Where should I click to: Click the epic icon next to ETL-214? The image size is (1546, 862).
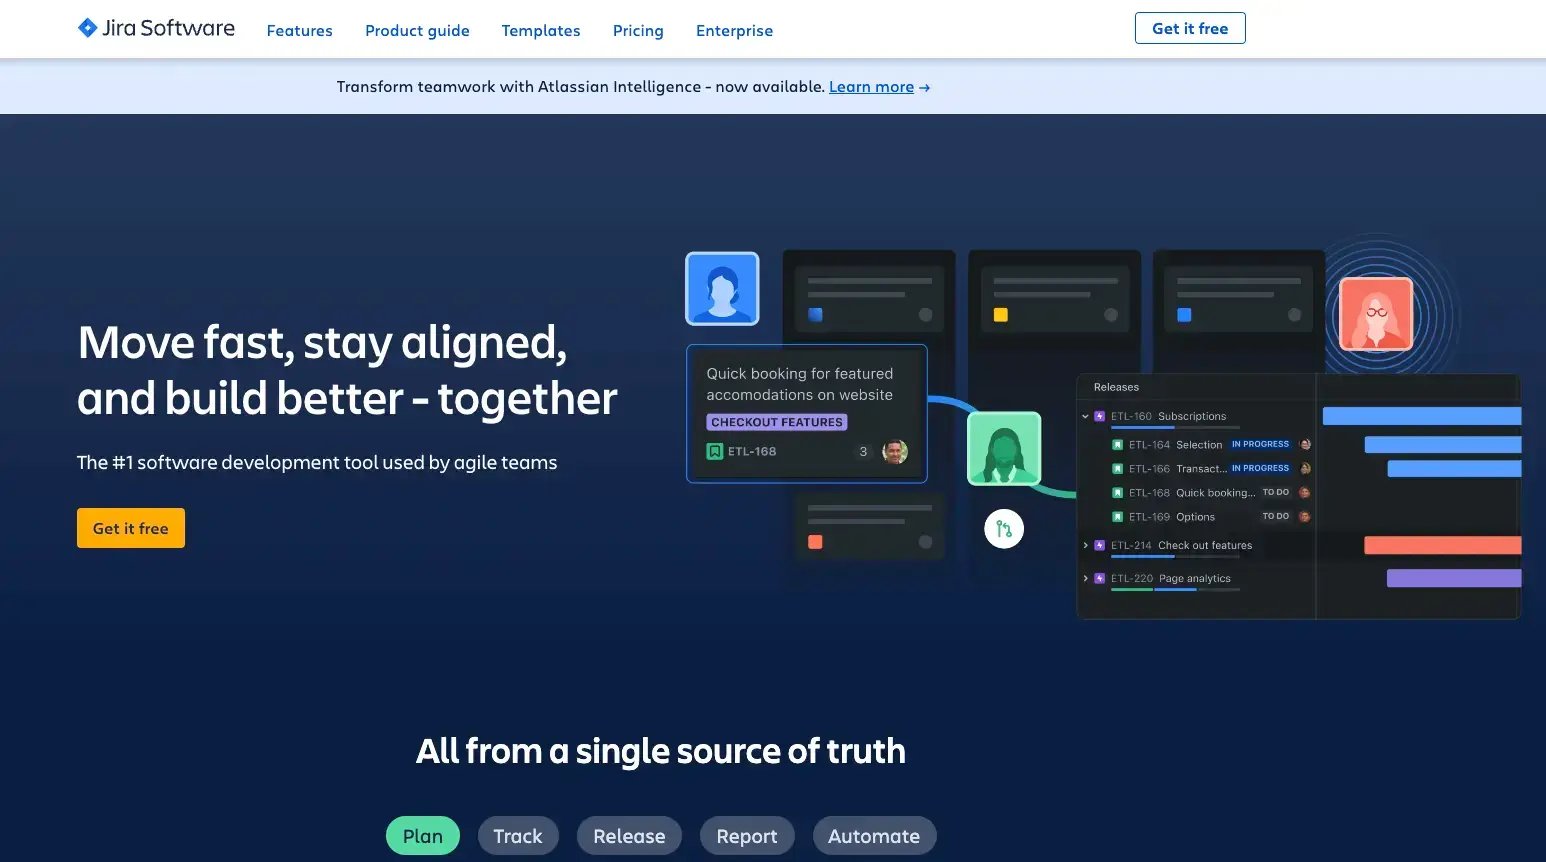point(1099,545)
